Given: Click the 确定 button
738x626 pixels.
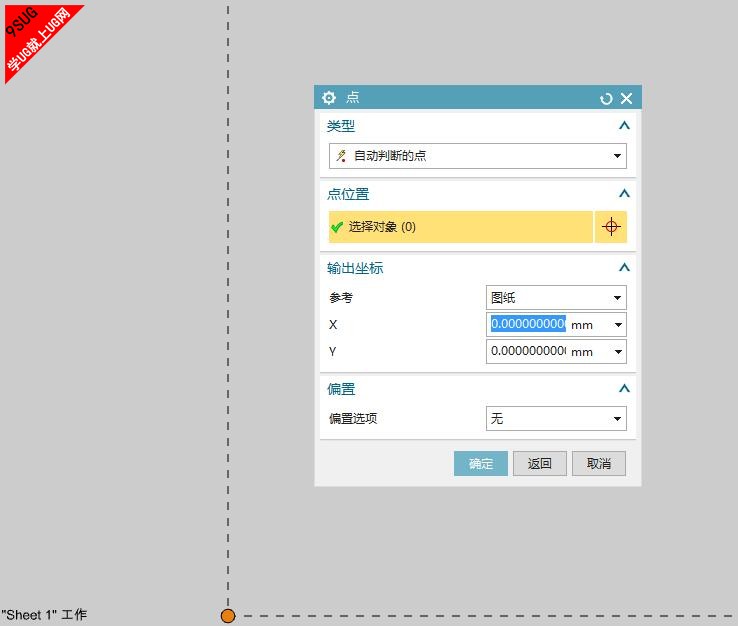Looking at the screenshot, I should pos(481,464).
